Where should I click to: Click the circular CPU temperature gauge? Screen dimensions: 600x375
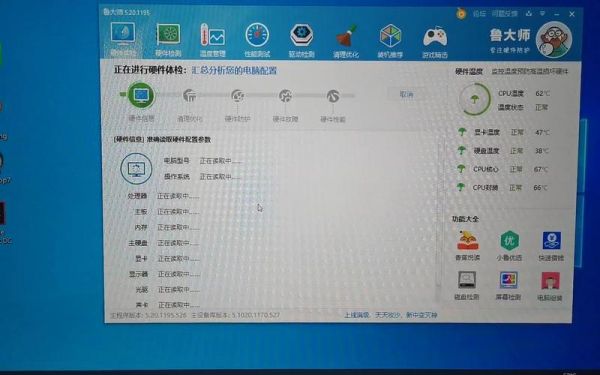474,99
